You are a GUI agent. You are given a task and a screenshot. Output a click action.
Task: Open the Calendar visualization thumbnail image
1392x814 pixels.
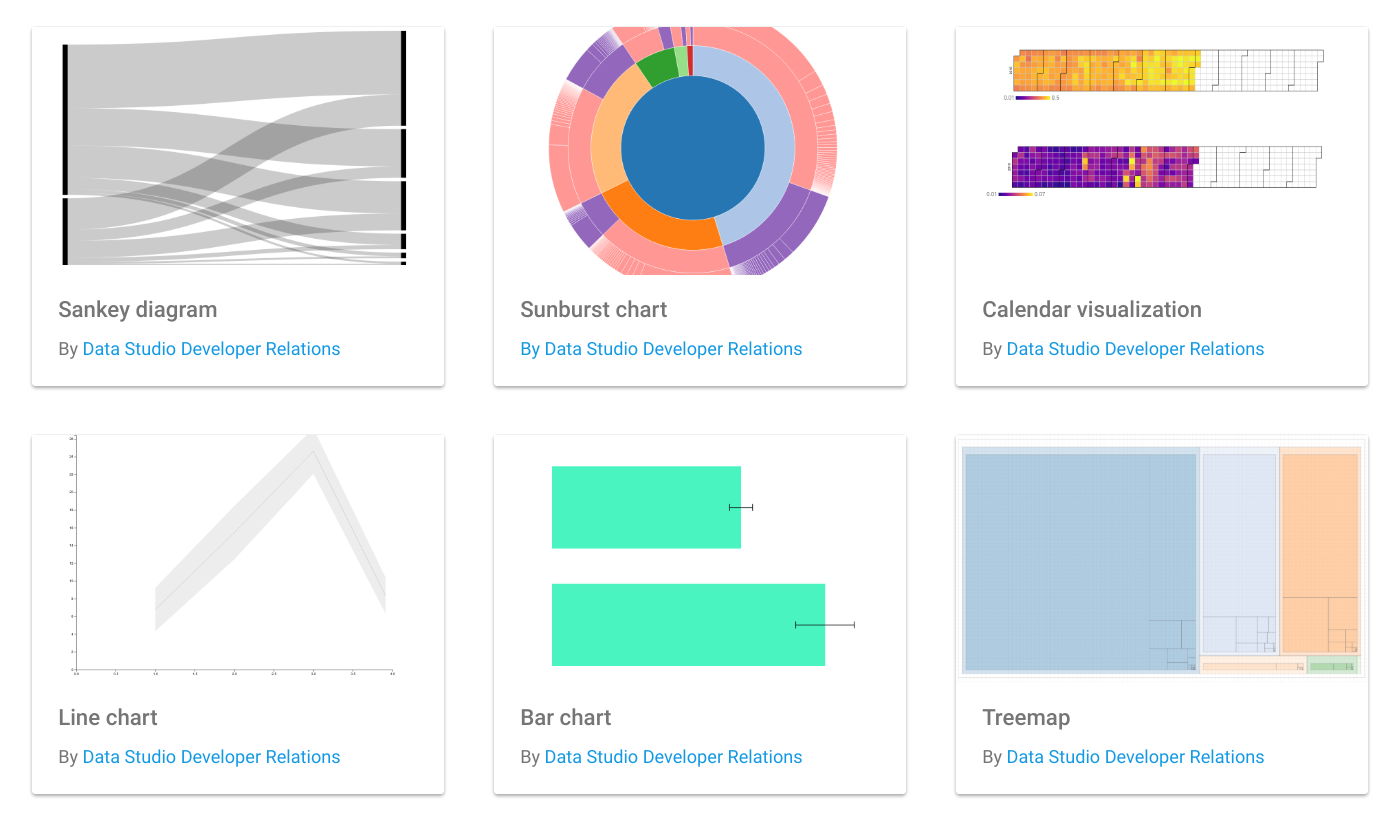1162,151
